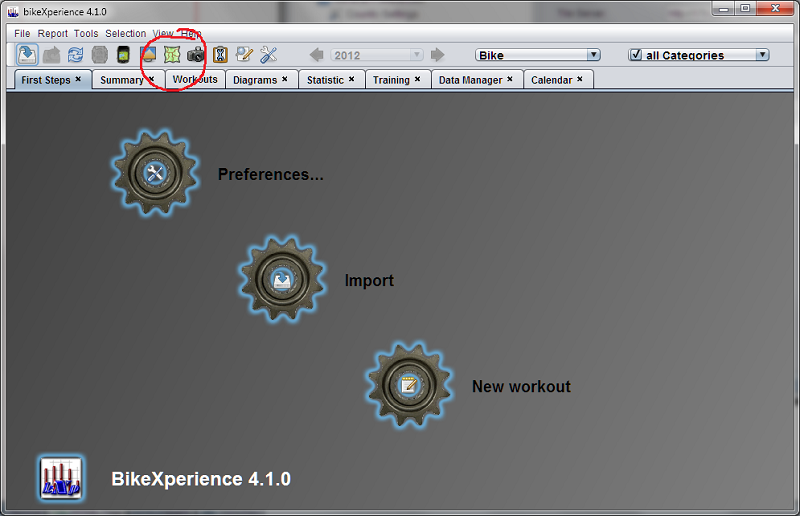Open the Tools menu
Image resolution: width=800 pixels, height=516 pixels.
coord(86,34)
